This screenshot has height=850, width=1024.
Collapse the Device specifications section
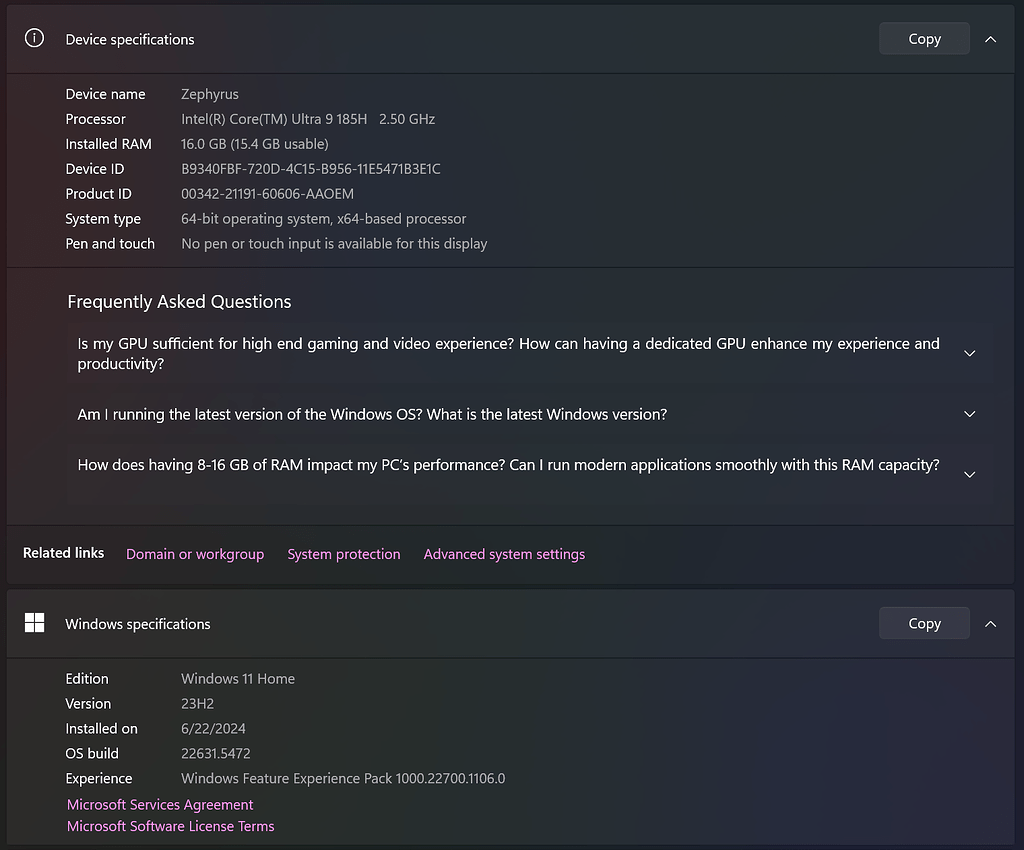click(990, 38)
